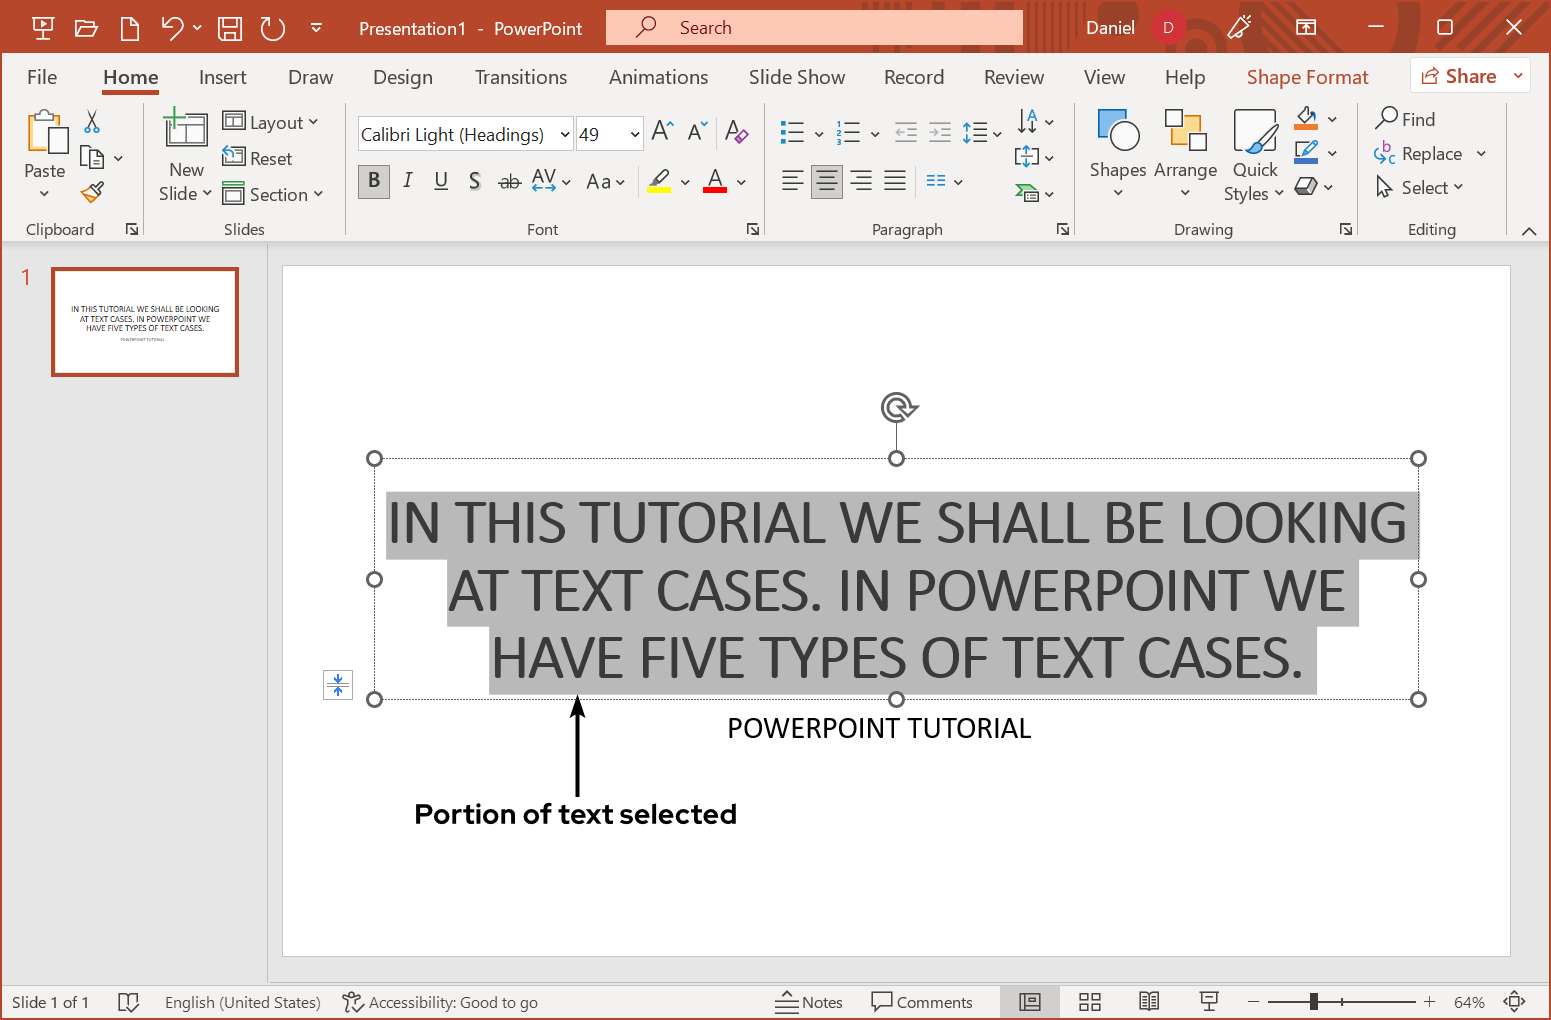Open Slide Sorter view in status bar
The image size is (1551, 1020).
coord(1090,1002)
